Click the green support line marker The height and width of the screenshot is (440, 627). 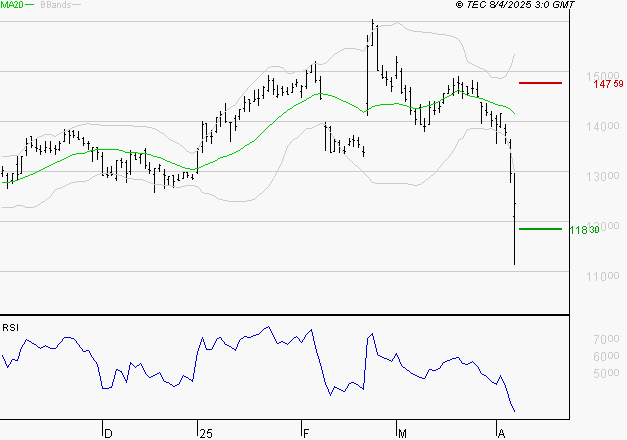pos(540,229)
